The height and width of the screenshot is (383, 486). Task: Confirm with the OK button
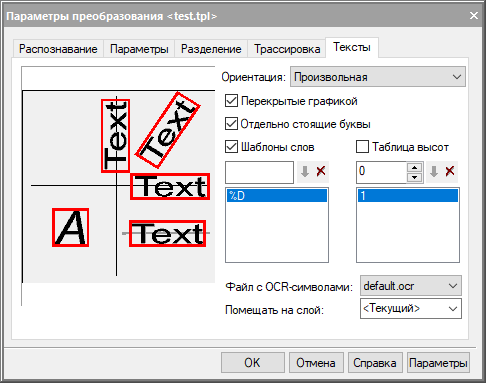(253, 363)
